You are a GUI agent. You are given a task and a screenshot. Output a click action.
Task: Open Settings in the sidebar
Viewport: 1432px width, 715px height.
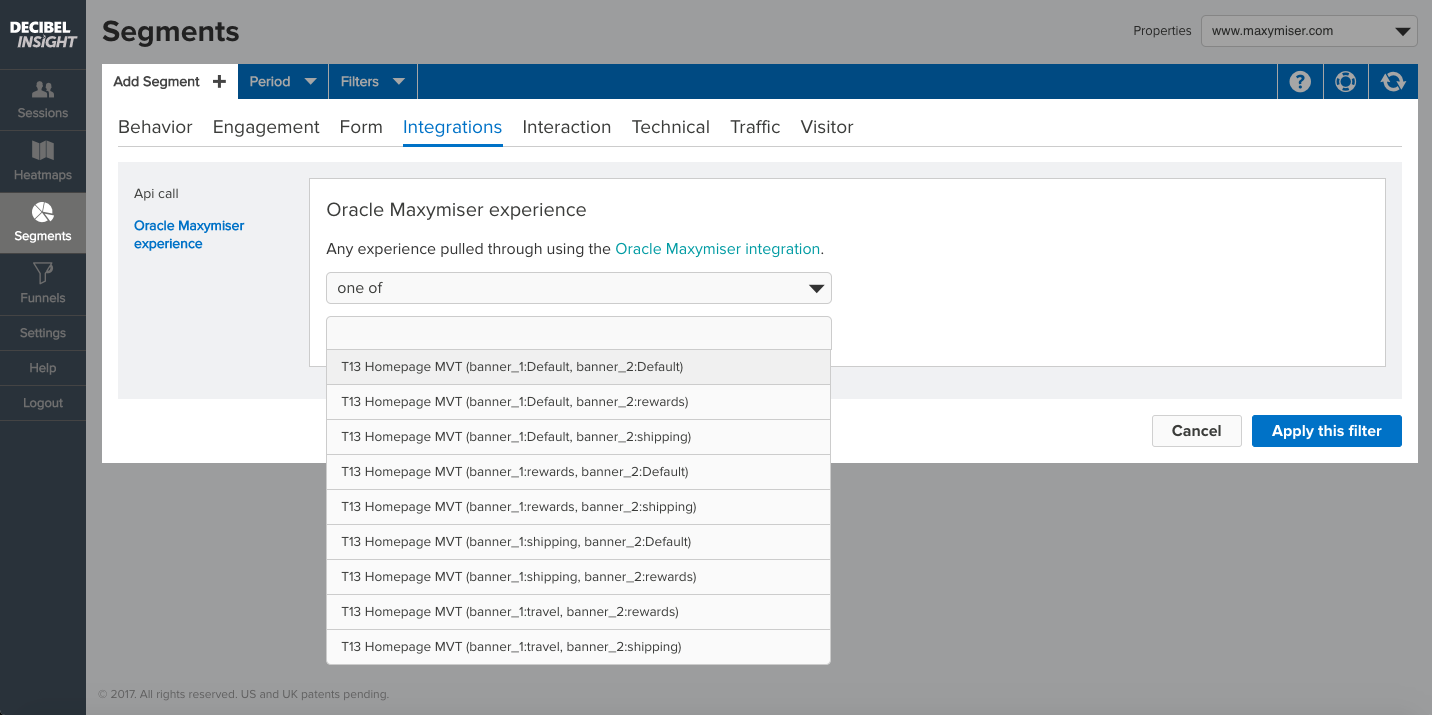[x=43, y=333]
